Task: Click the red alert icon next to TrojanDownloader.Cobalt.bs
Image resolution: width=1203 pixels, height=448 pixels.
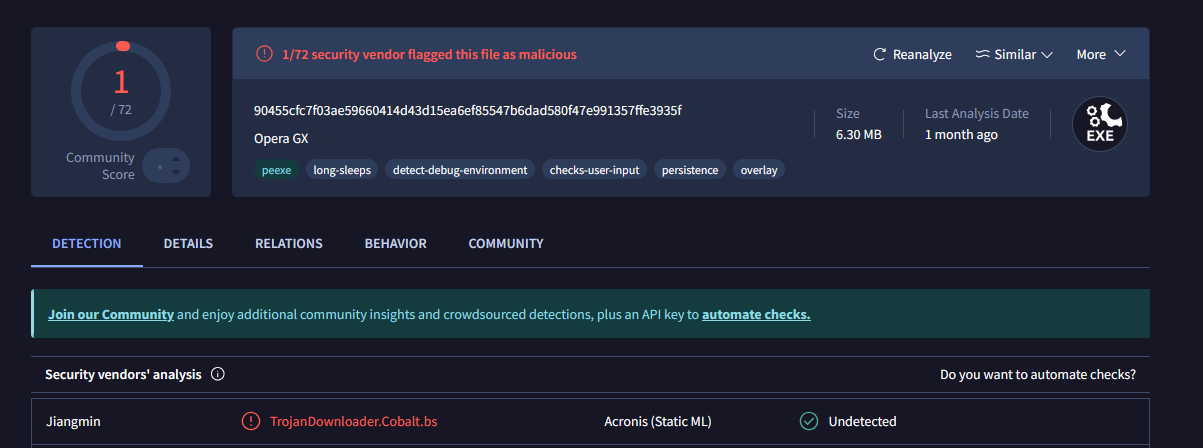Action: pyautogui.click(x=250, y=421)
